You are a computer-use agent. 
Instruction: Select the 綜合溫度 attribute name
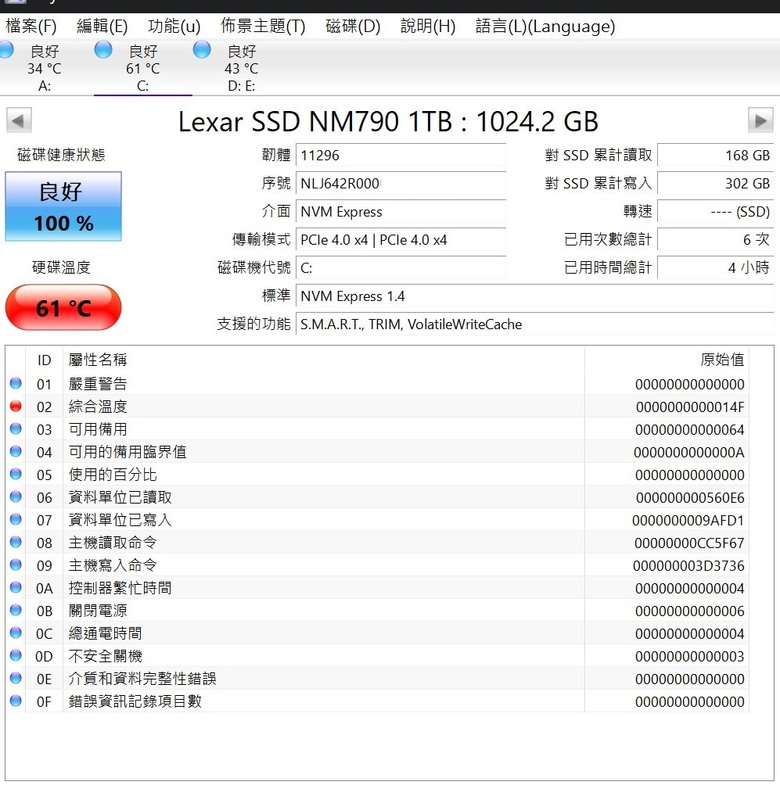click(98, 407)
